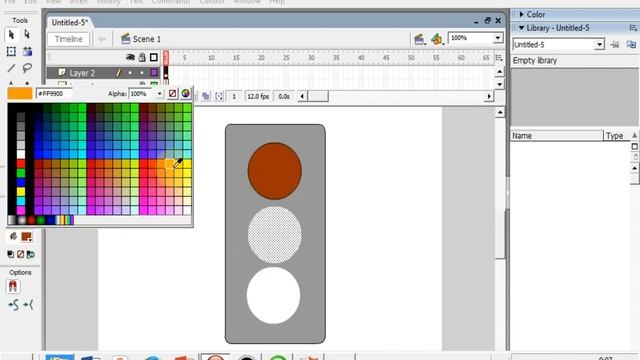Image resolution: width=640 pixels, height=360 pixels.
Task: Select the black arrow Selection tool
Action: 11,35
